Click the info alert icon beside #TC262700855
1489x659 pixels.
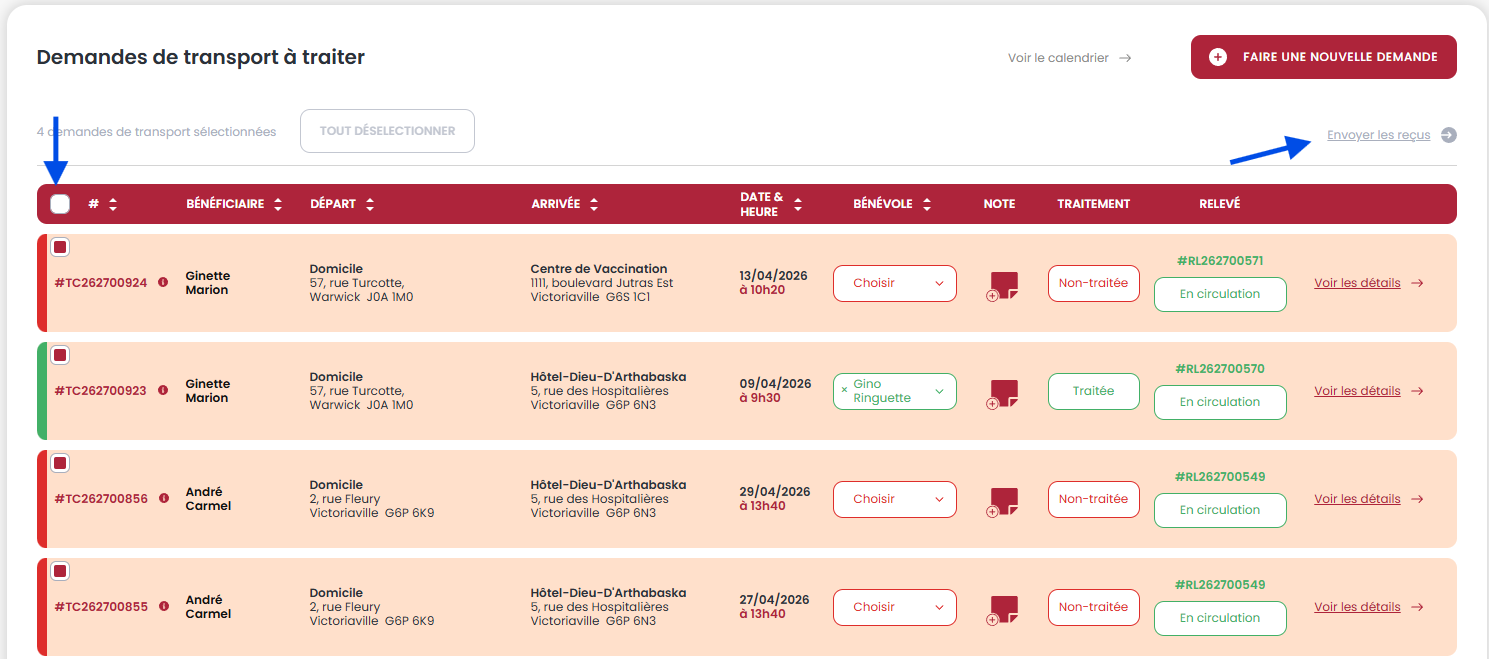point(163,607)
